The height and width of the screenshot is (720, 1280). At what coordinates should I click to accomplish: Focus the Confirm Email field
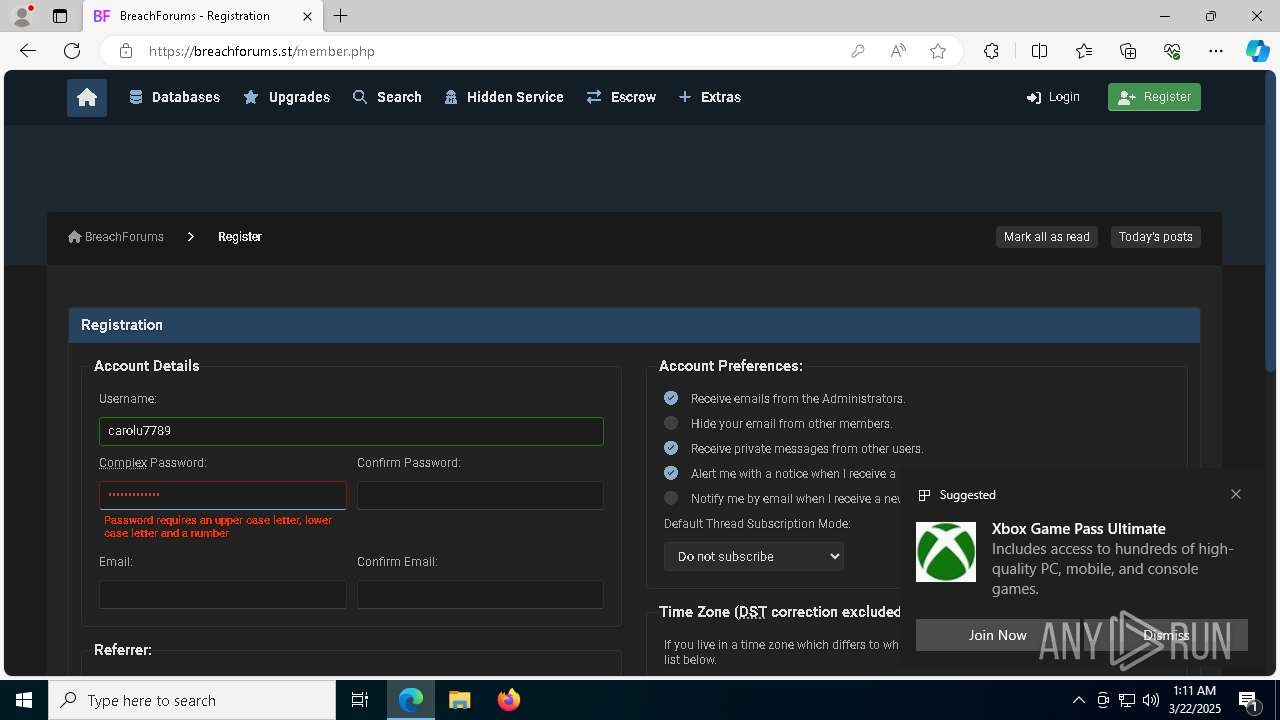pos(480,594)
